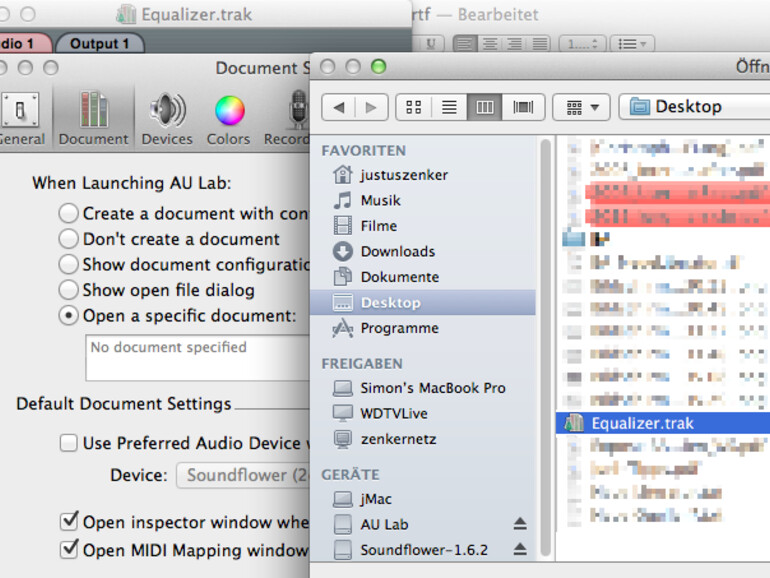770x578 pixels.
Task: Select Soundflower-1.6.2 volume under Geräte
Action: click(x=411, y=550)
